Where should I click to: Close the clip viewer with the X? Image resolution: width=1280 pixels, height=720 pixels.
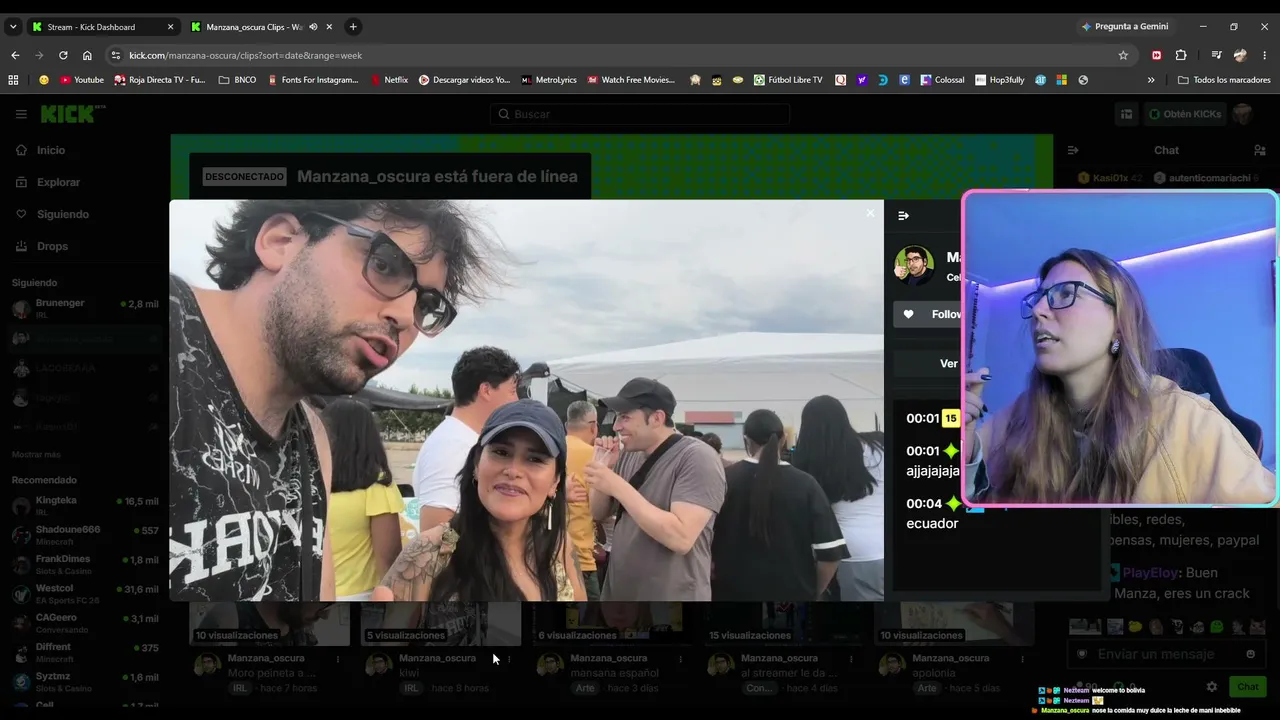click(x=870, y=213)
